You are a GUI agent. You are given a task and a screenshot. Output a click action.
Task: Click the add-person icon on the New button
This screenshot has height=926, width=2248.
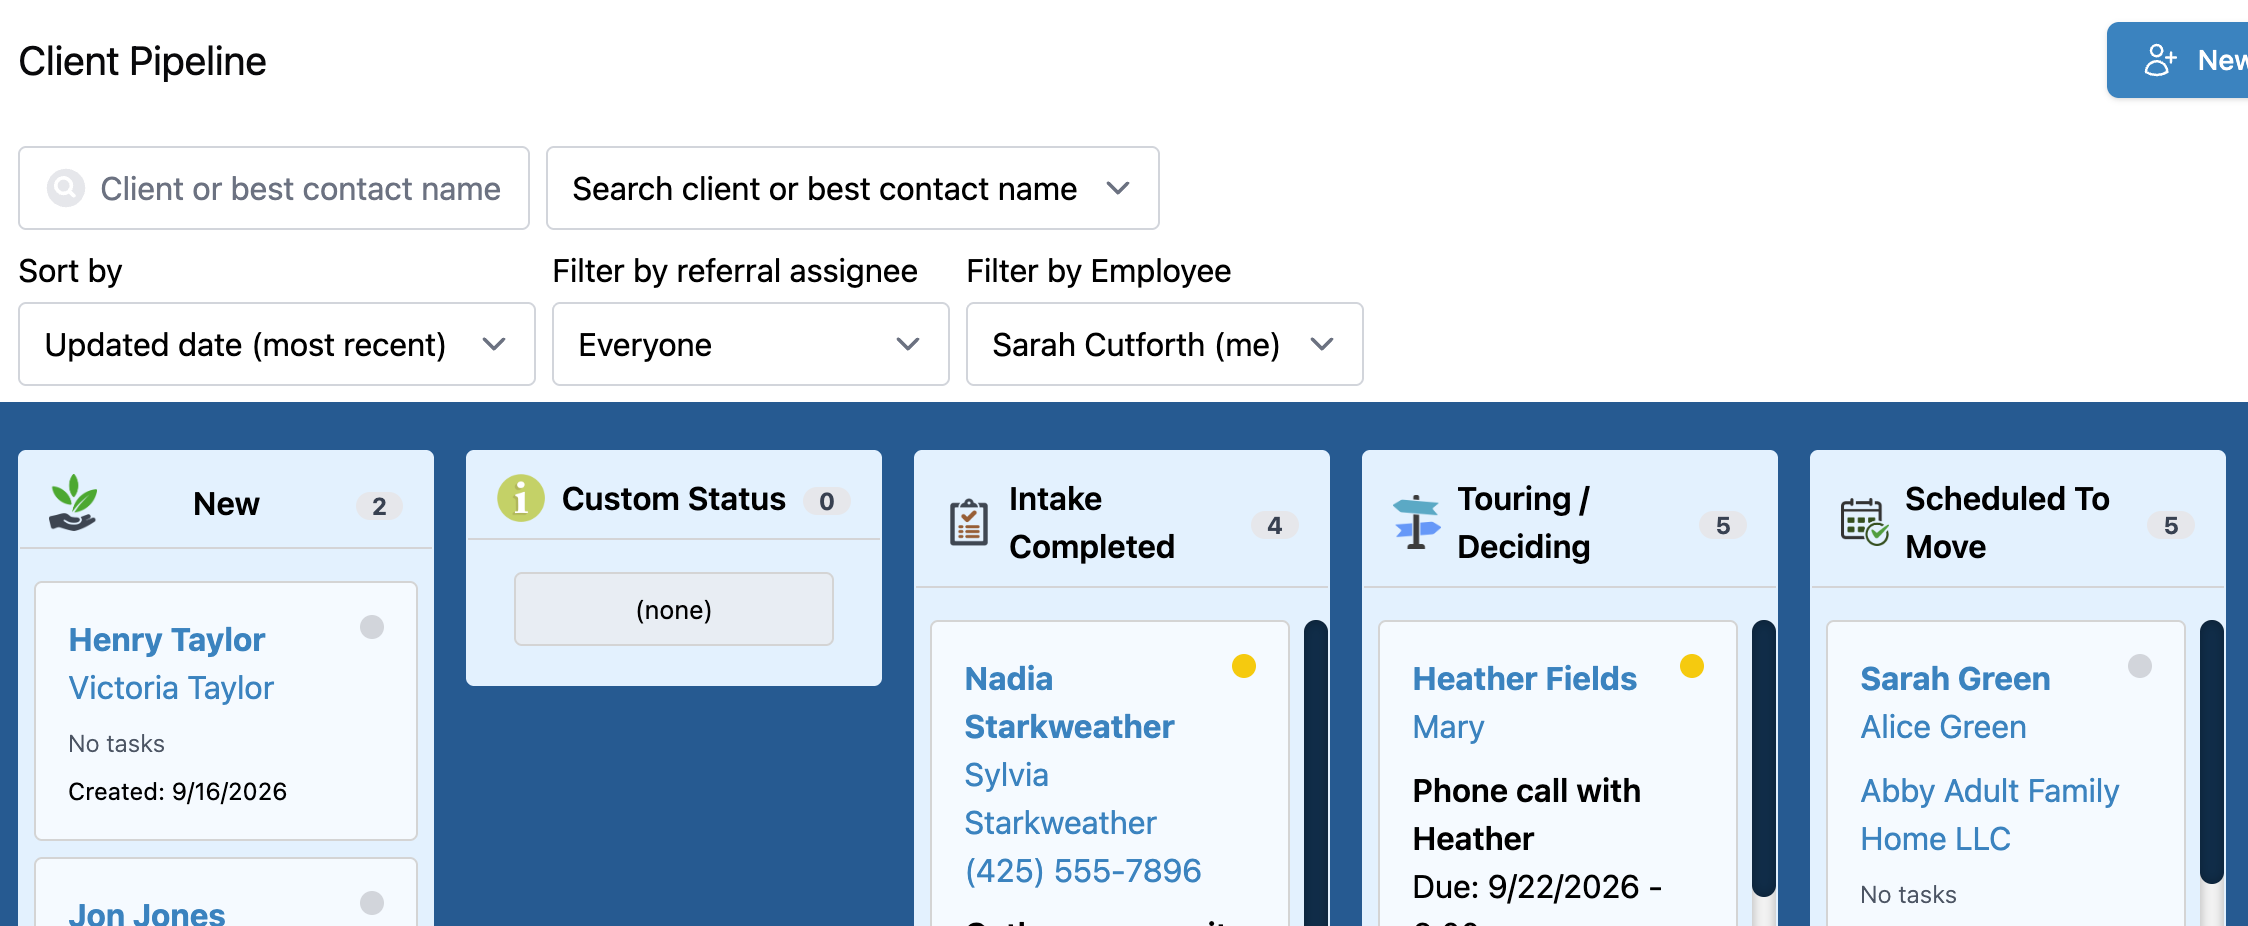point(2160,60)
